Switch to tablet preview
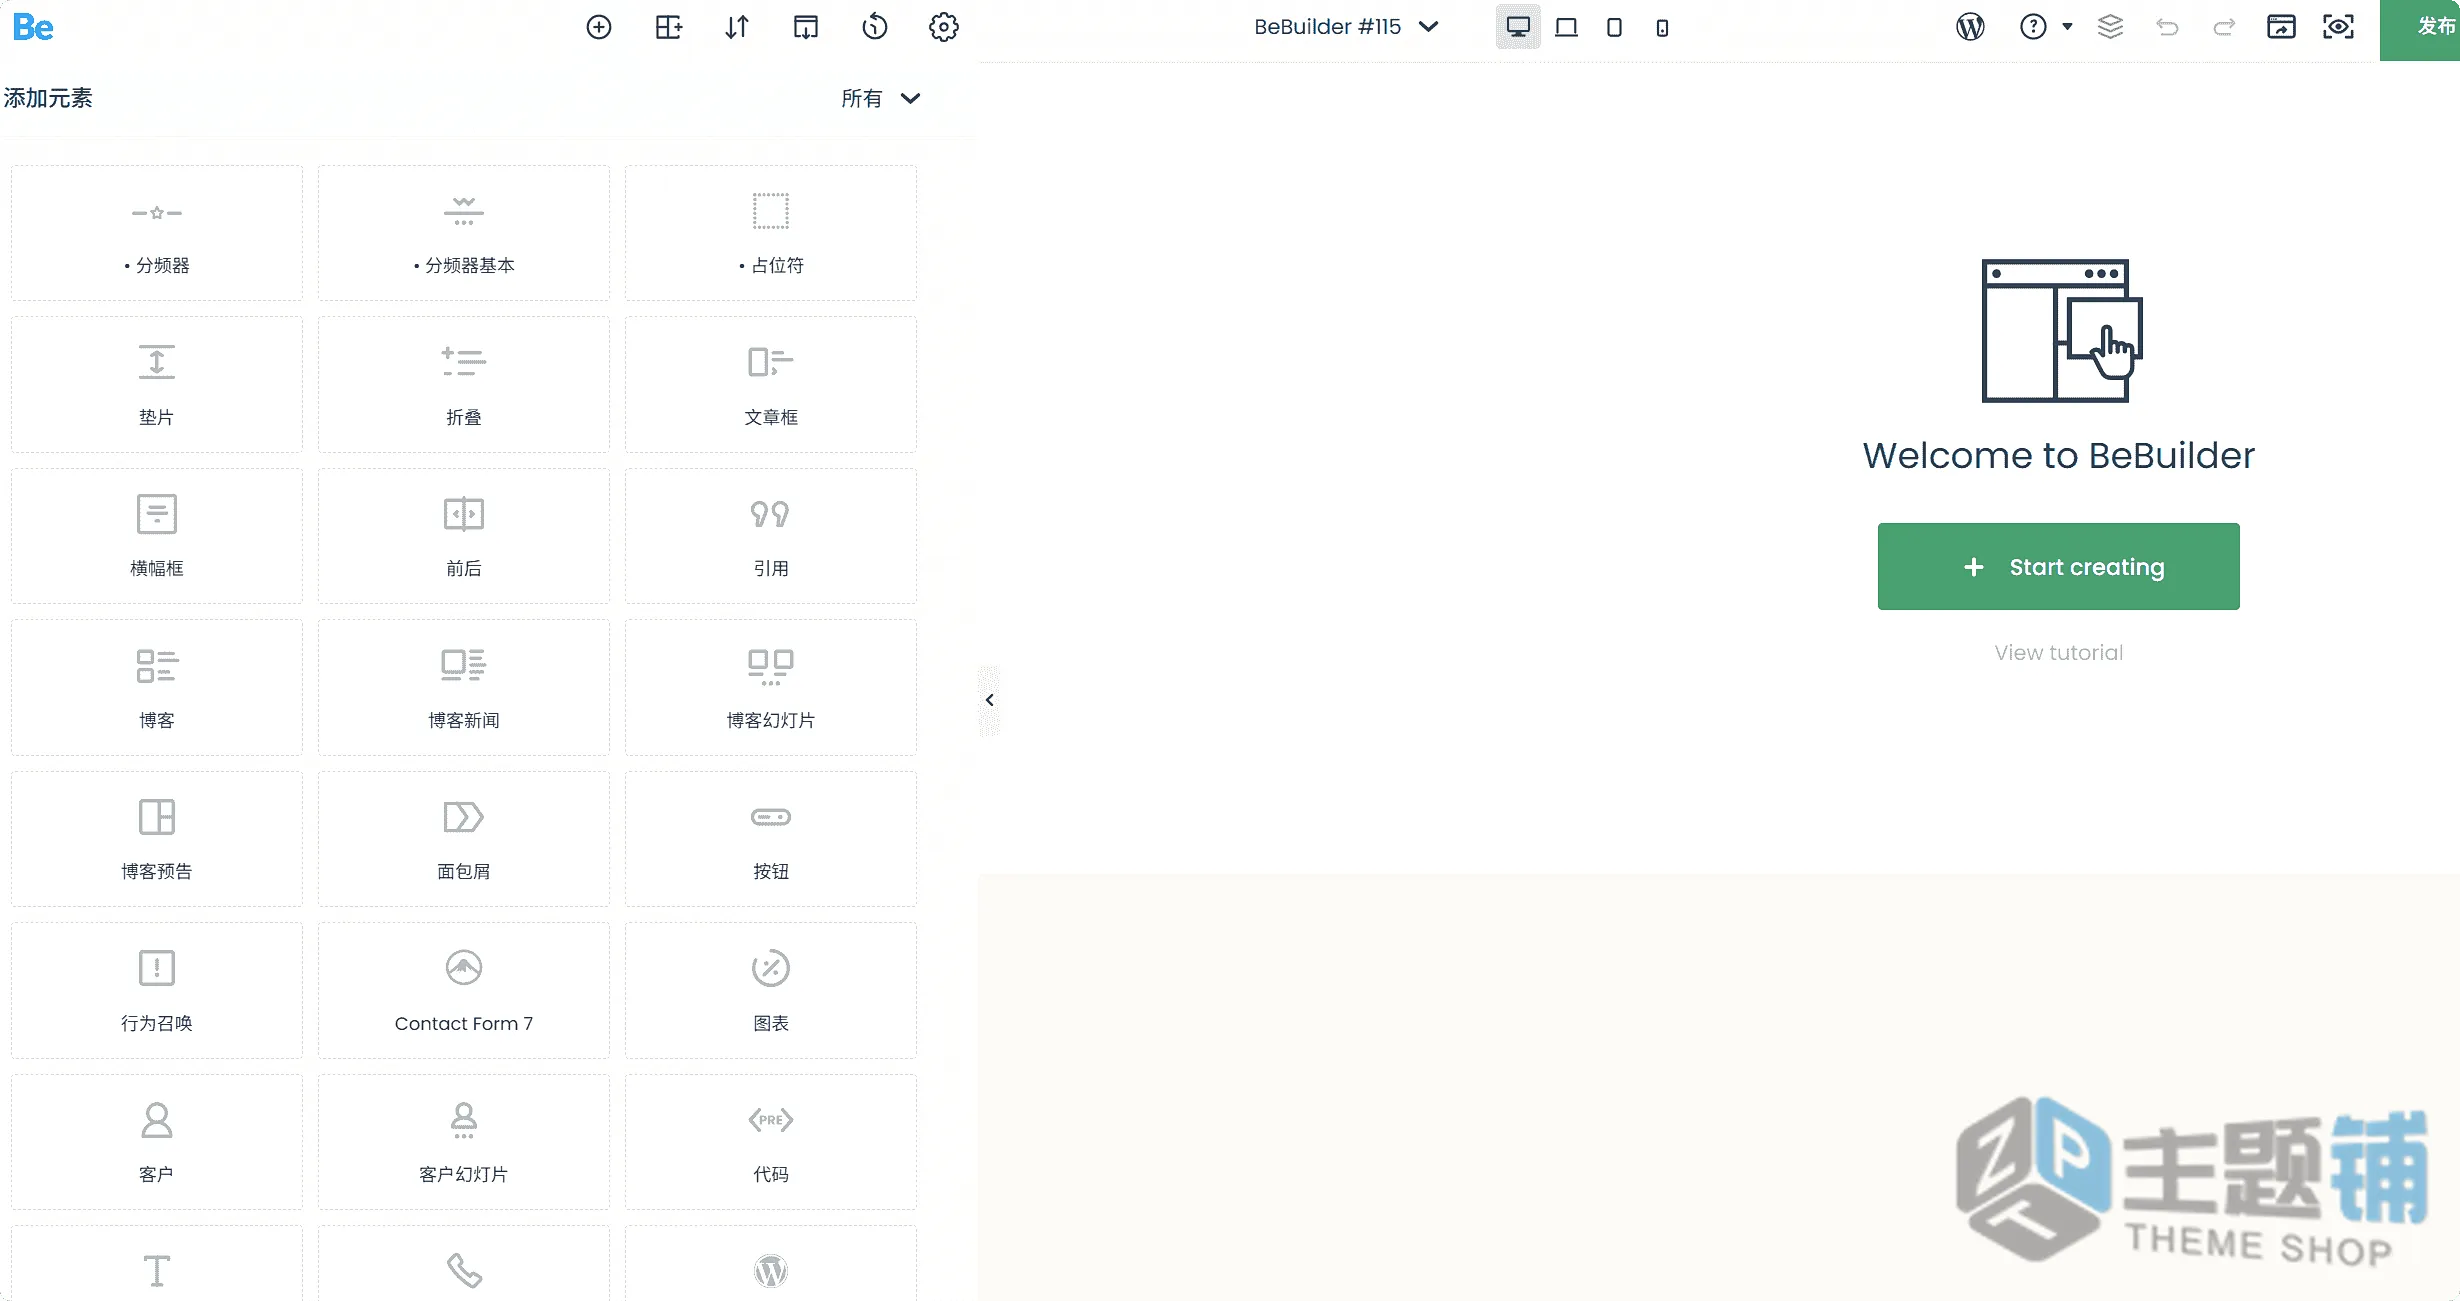The height and width of the screenshot is (1301, 2460). [x=1614, y=27]
